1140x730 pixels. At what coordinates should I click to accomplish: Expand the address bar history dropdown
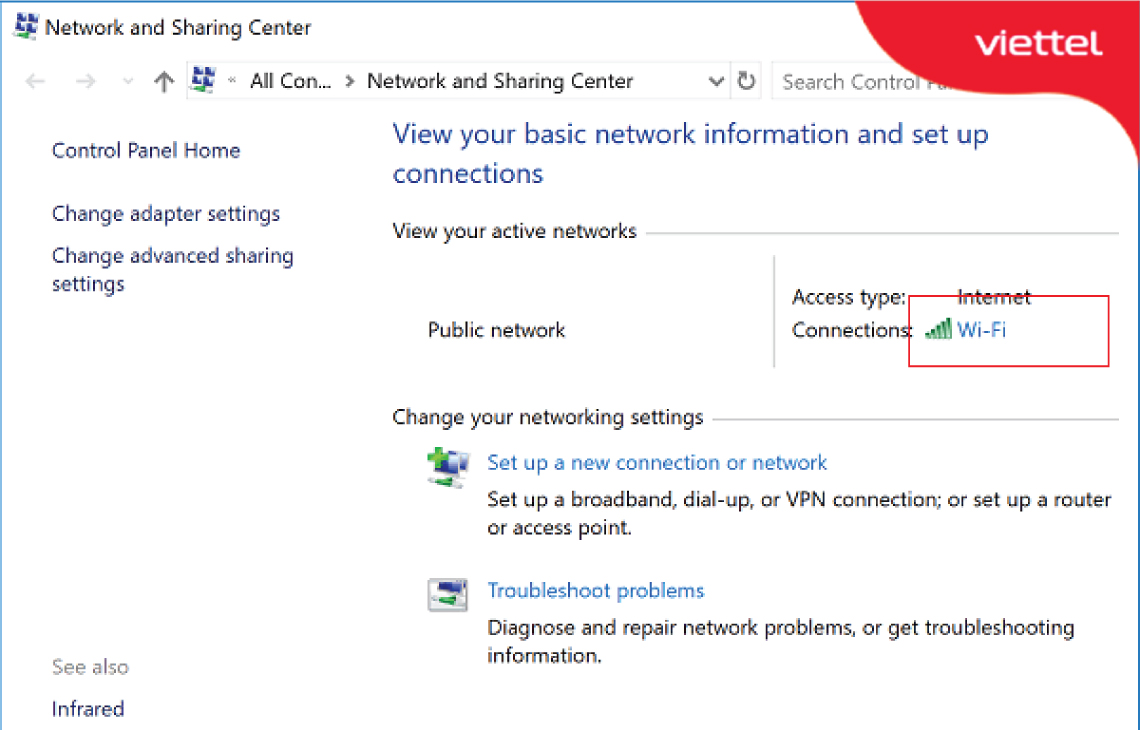(716, 81)
